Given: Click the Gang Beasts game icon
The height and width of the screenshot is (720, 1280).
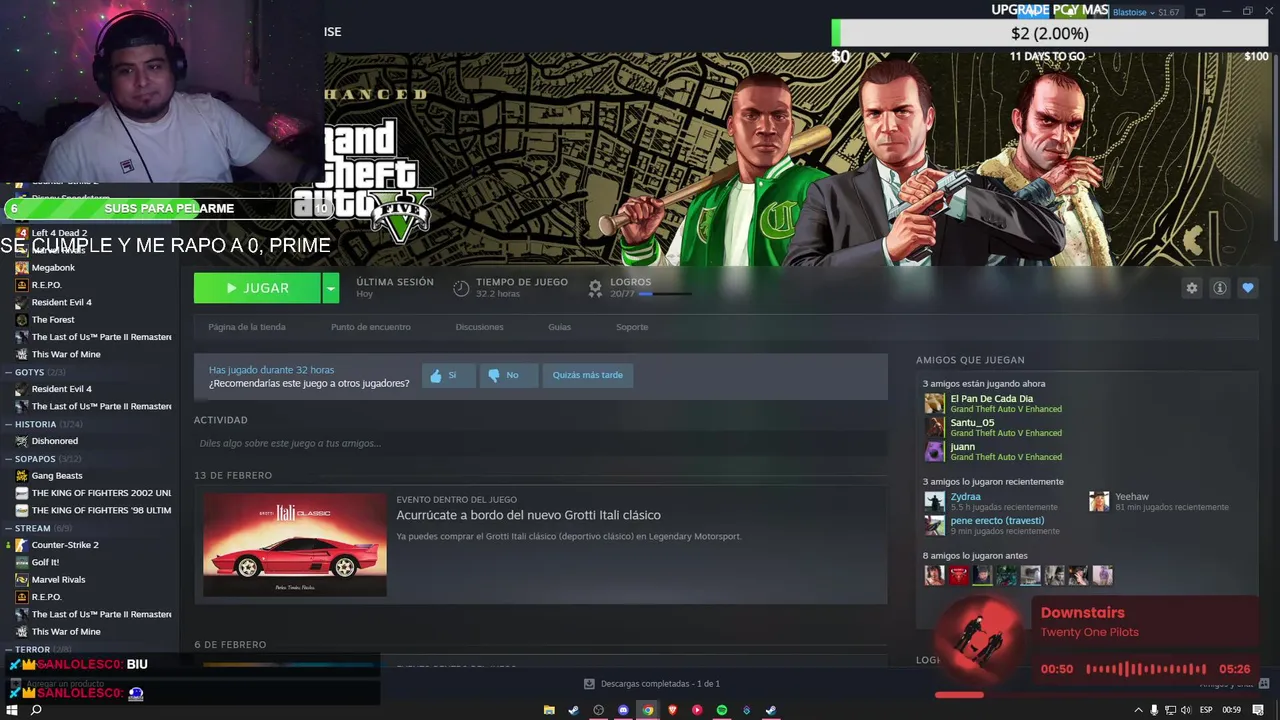Looking at the screenshot, I should pos(22,476).
